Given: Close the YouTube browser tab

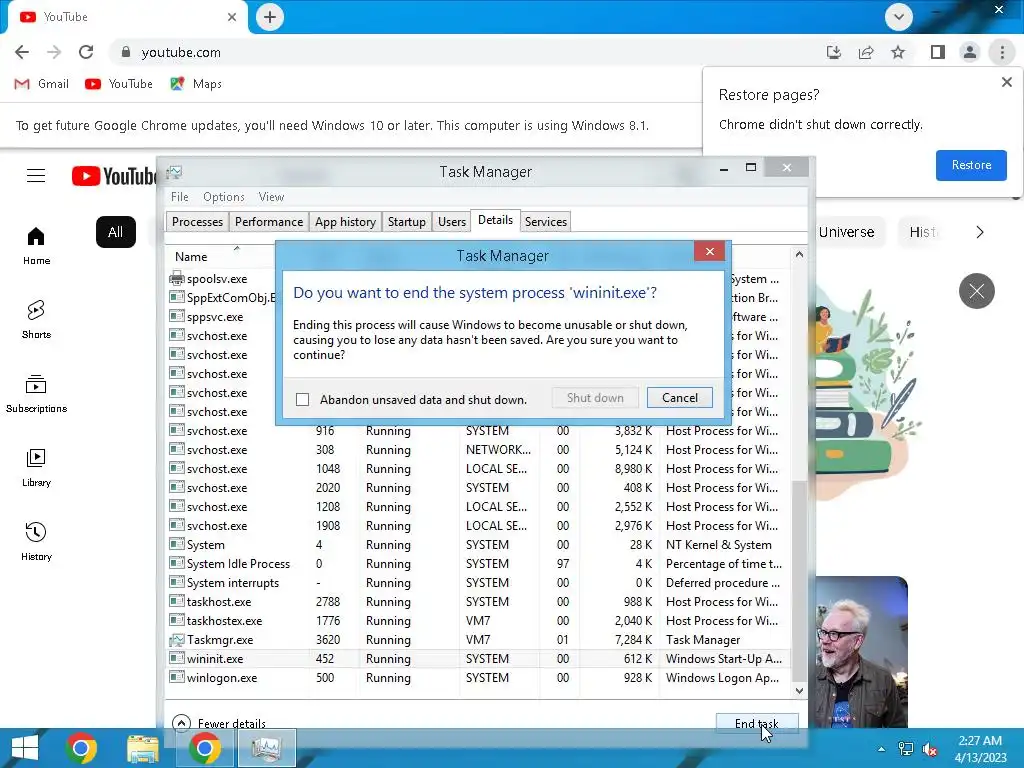Looking at the screenshot, I should pos(232,17).
